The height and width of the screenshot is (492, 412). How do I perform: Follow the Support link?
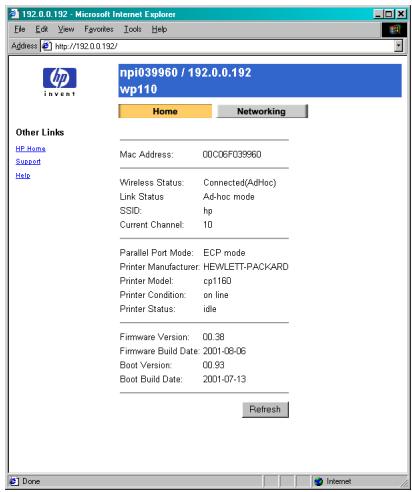click(28, 161)
